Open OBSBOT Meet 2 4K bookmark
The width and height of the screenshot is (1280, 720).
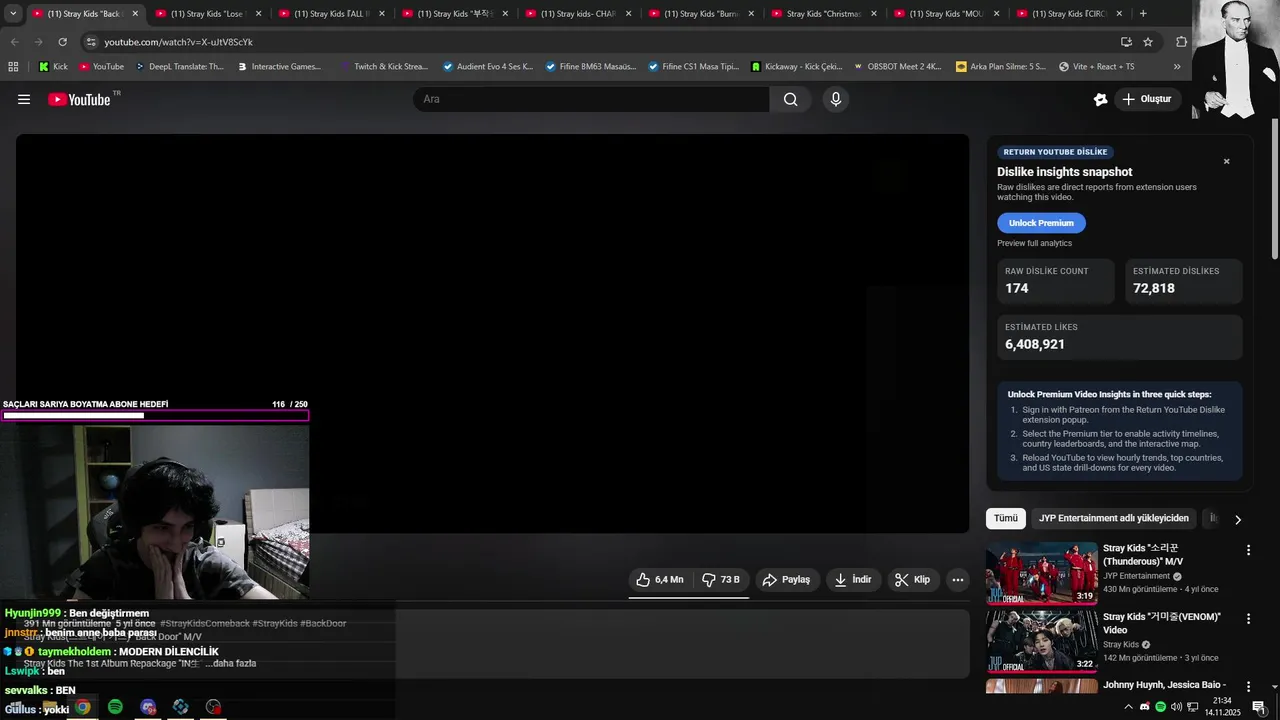click(x=897, y=67)
